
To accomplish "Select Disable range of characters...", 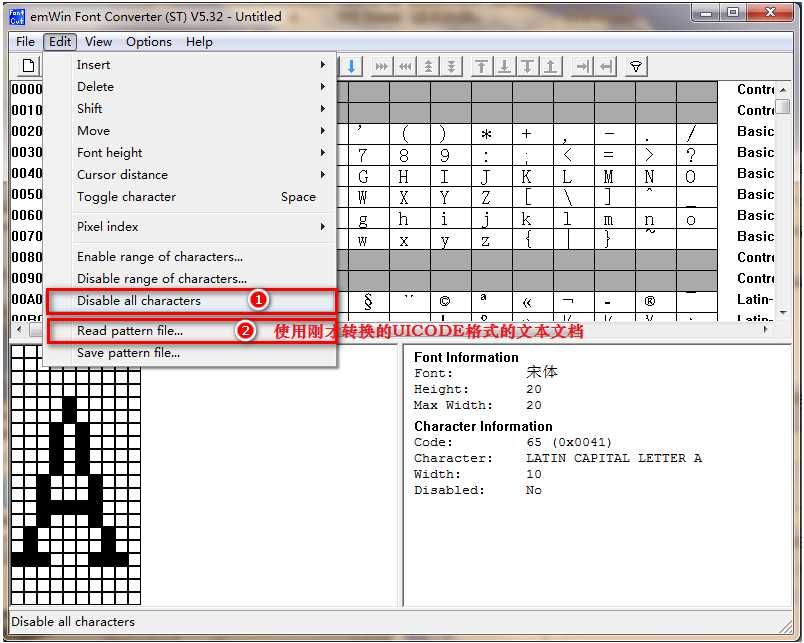I will [x=191, y=278].
